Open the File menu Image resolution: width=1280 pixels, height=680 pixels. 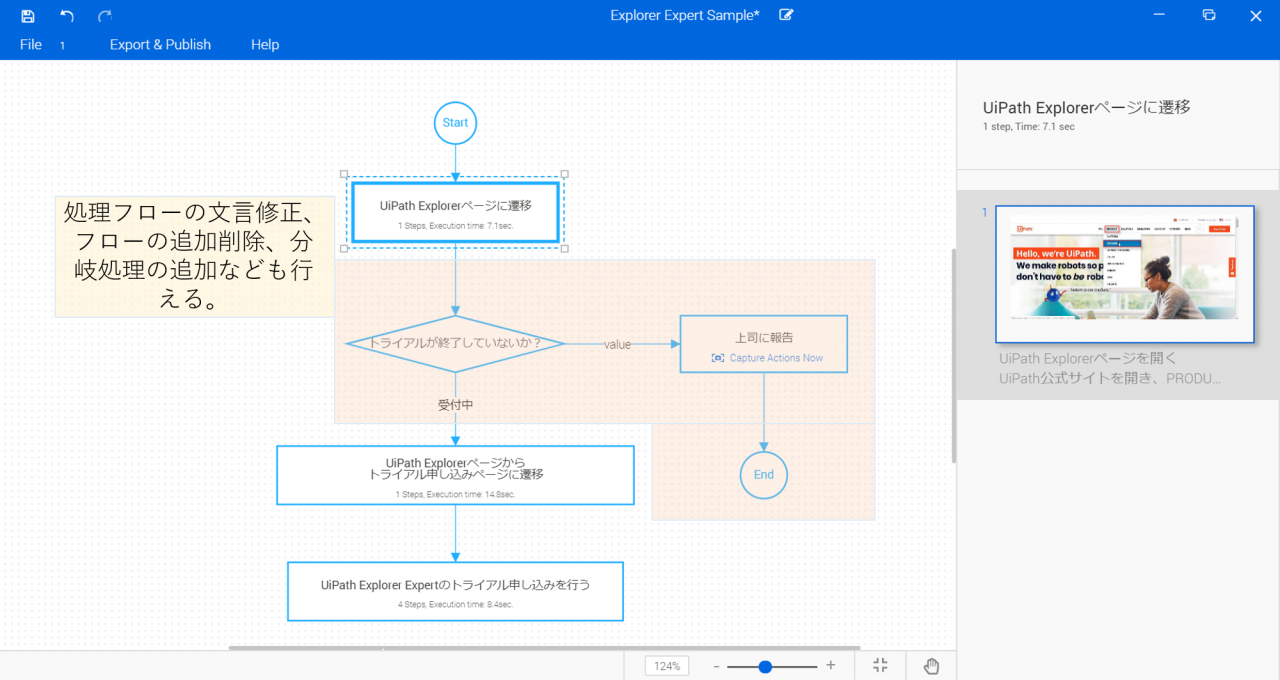[x=31, y=45]
